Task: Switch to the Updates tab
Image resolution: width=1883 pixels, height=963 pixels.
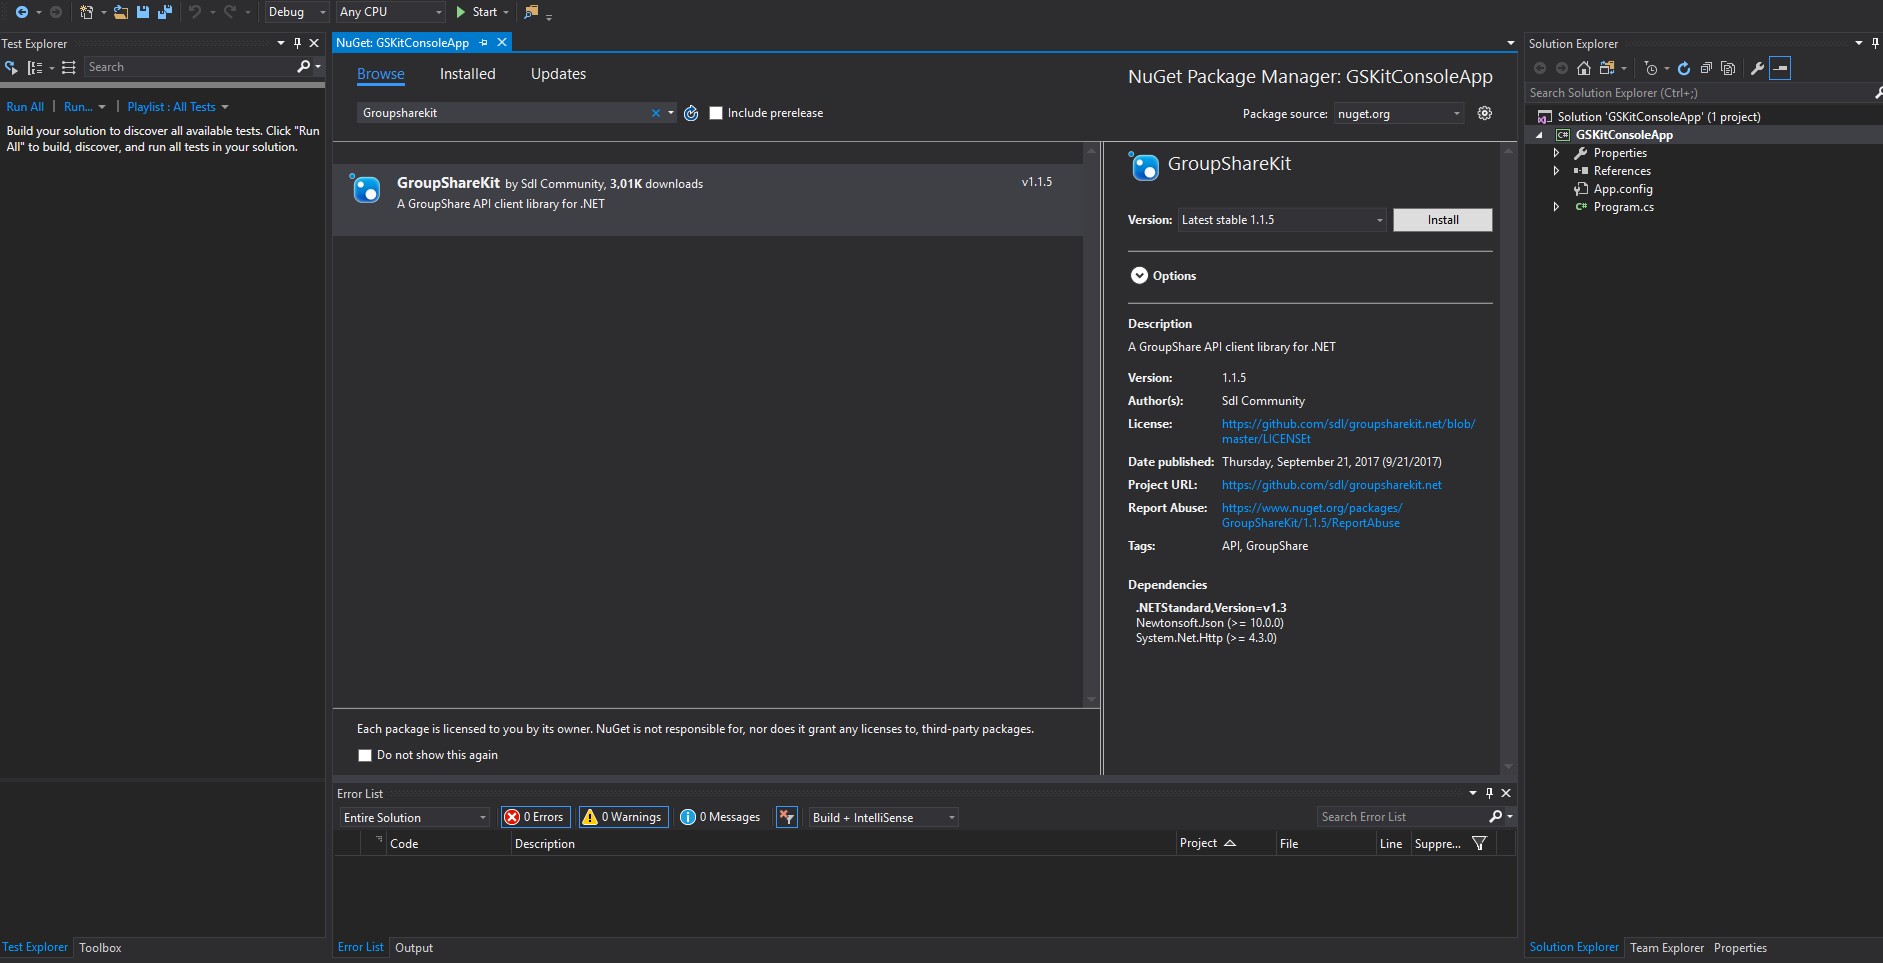Action: 558,74
